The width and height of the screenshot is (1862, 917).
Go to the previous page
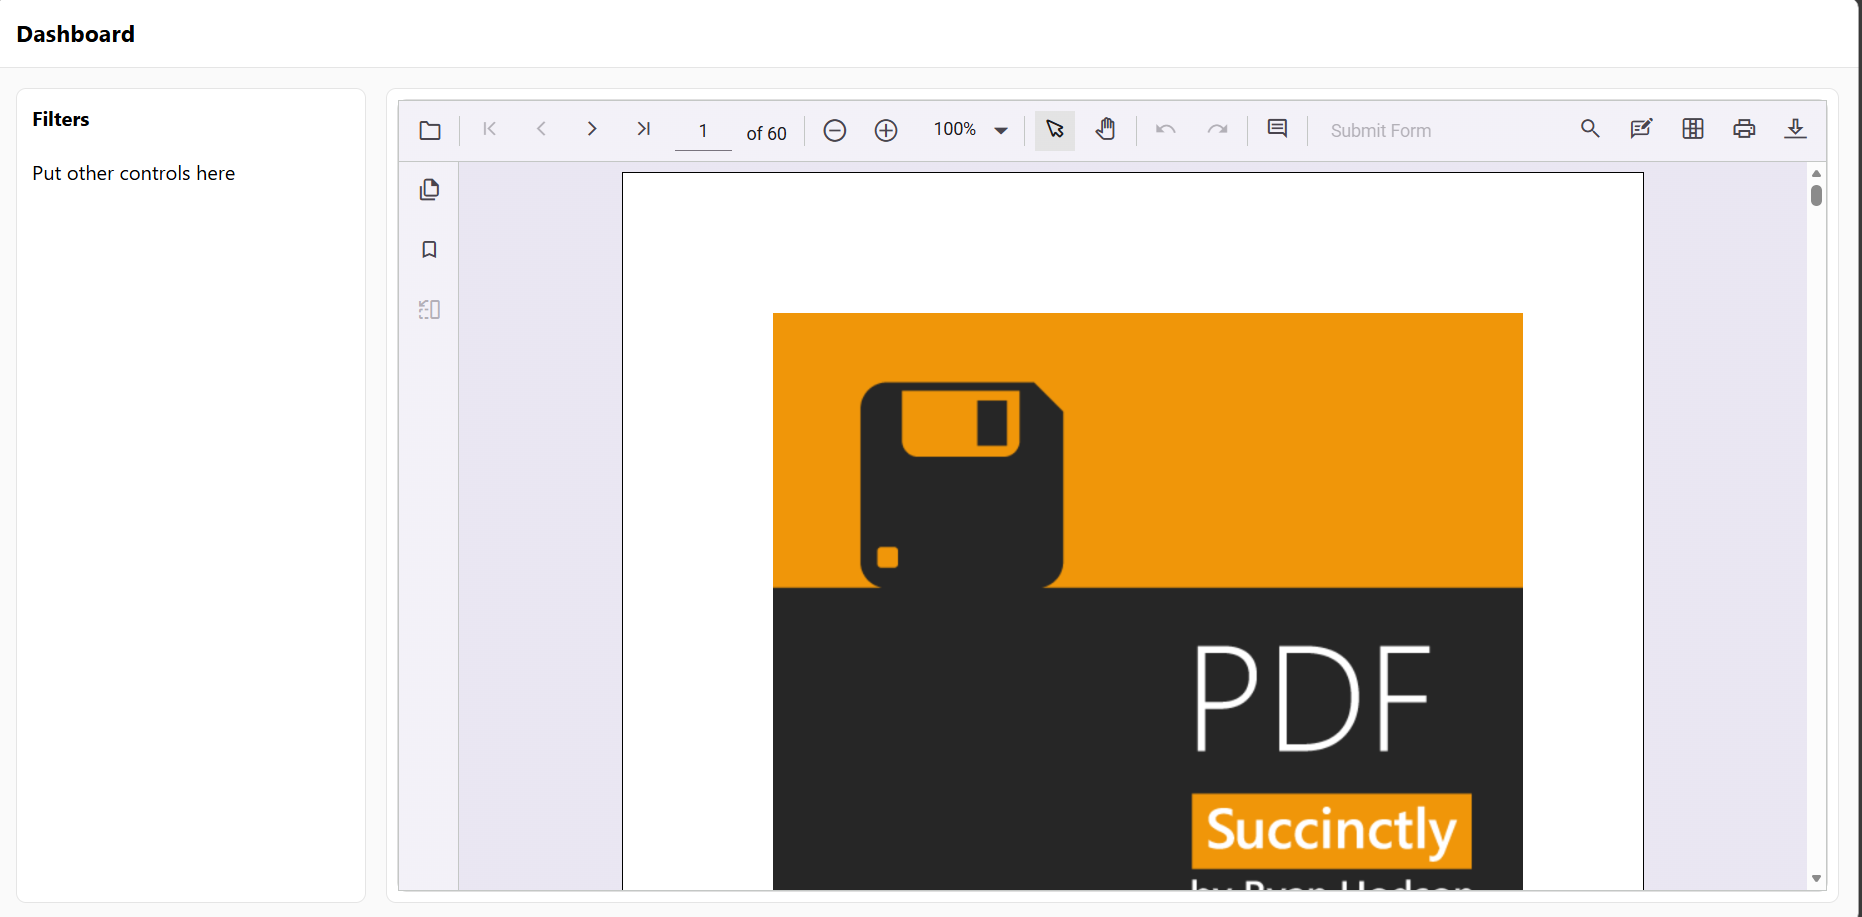(x=541, y=129)
